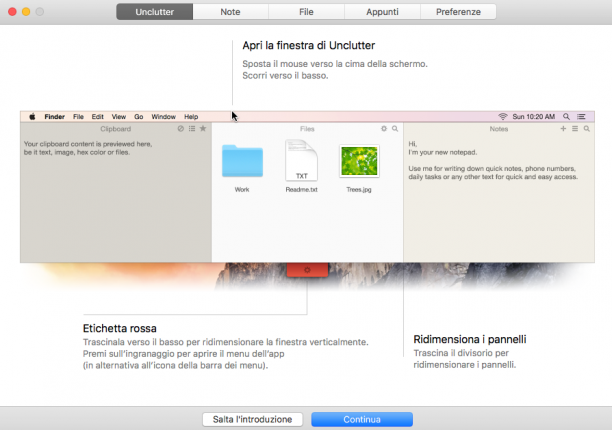Click Salta l'introduzione button
This screenshot has height=430, width=612.
[x=253, y=419]
